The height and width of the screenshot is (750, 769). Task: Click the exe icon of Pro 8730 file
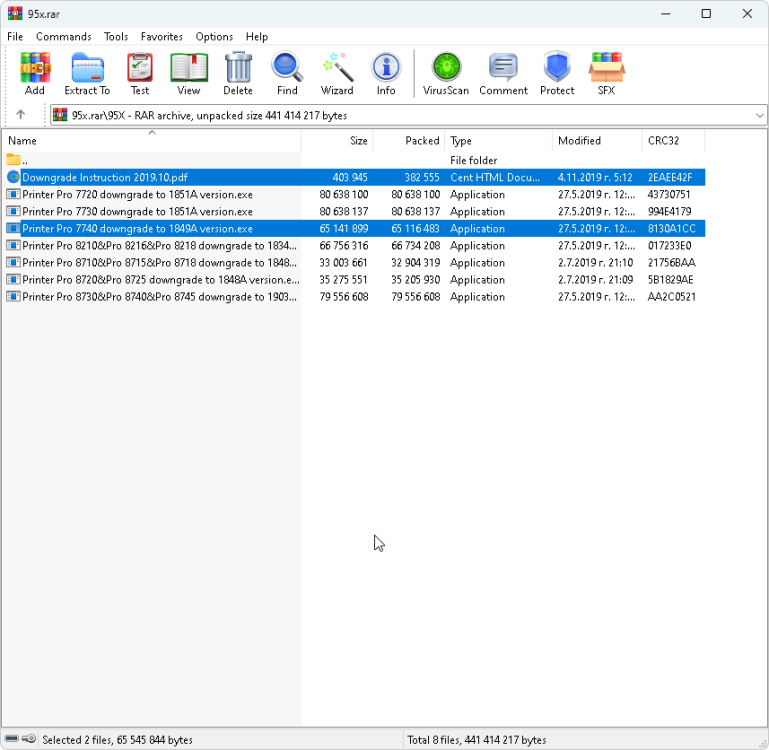(13, 297)
